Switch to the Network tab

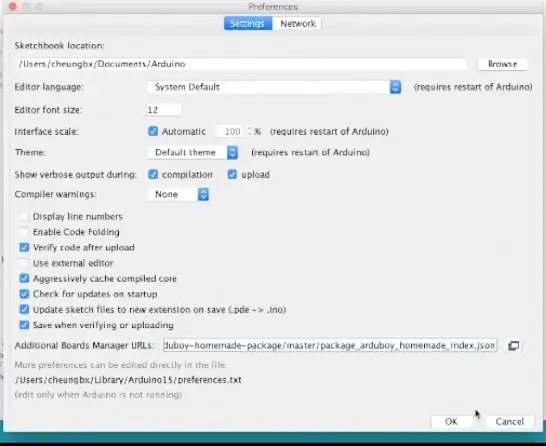(298, 24)
